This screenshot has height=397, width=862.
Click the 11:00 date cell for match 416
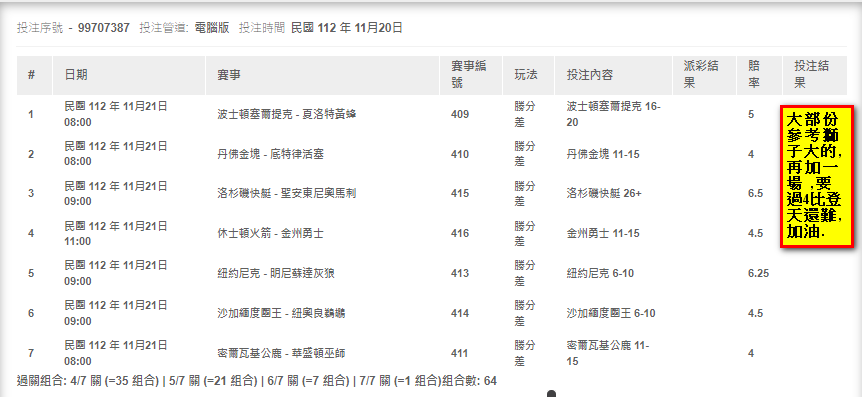point(116,234)
